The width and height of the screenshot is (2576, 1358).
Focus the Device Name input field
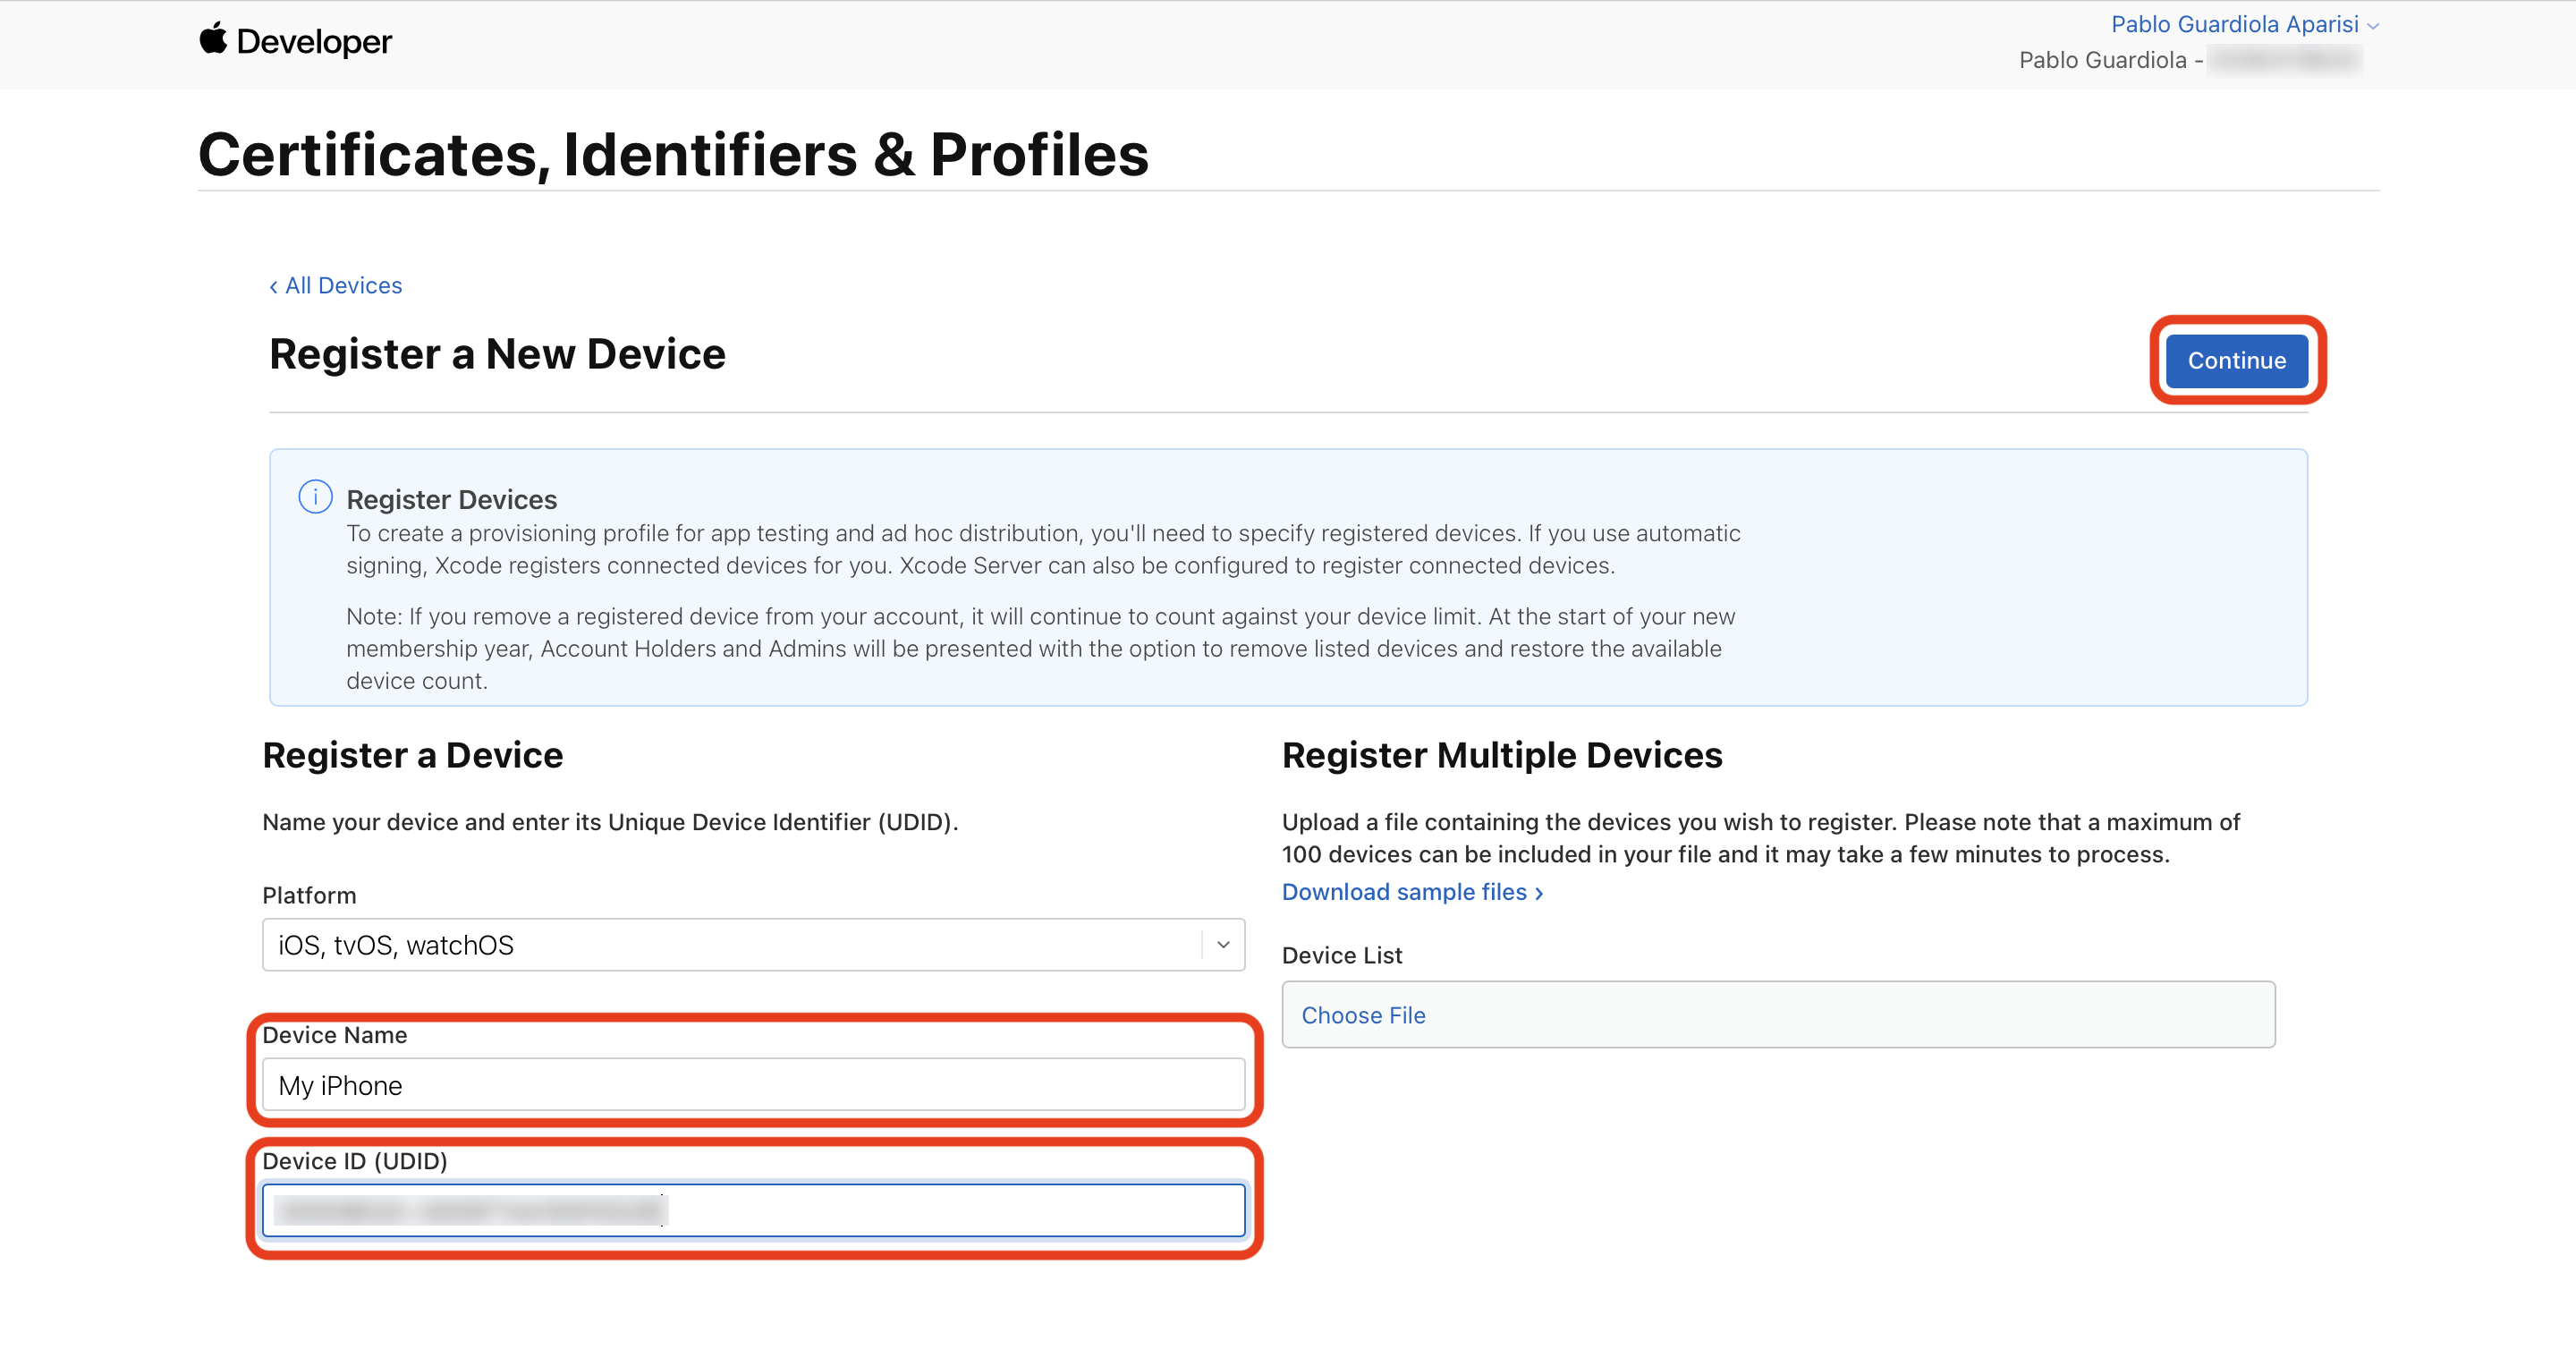tap(752, 1085)
